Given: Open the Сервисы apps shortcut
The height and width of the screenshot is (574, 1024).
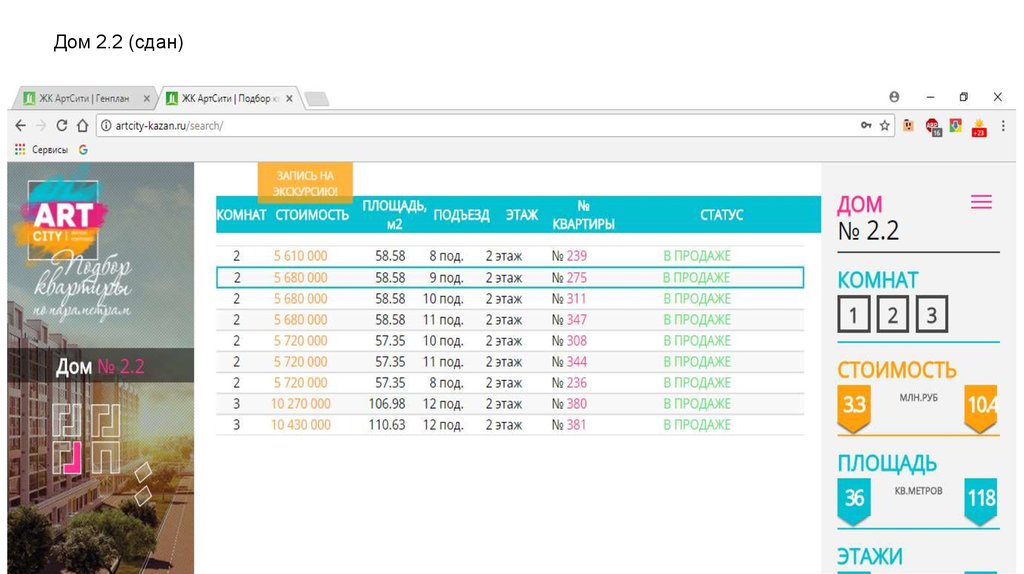Looking at the screenshot, I should tap(40, 149).
